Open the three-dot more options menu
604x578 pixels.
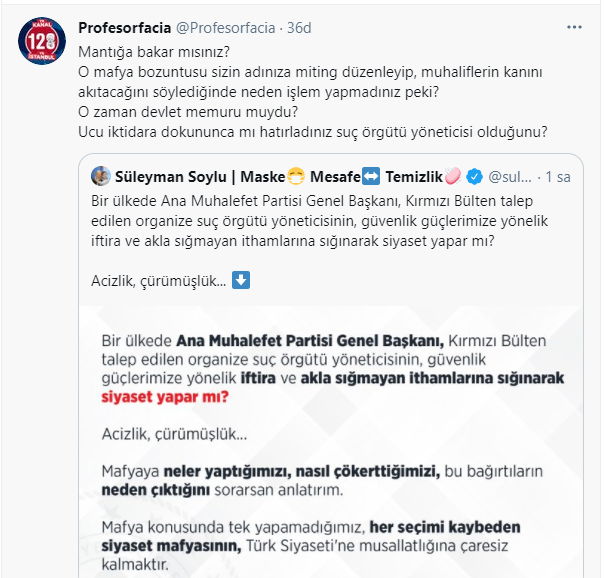coord(575,27)
